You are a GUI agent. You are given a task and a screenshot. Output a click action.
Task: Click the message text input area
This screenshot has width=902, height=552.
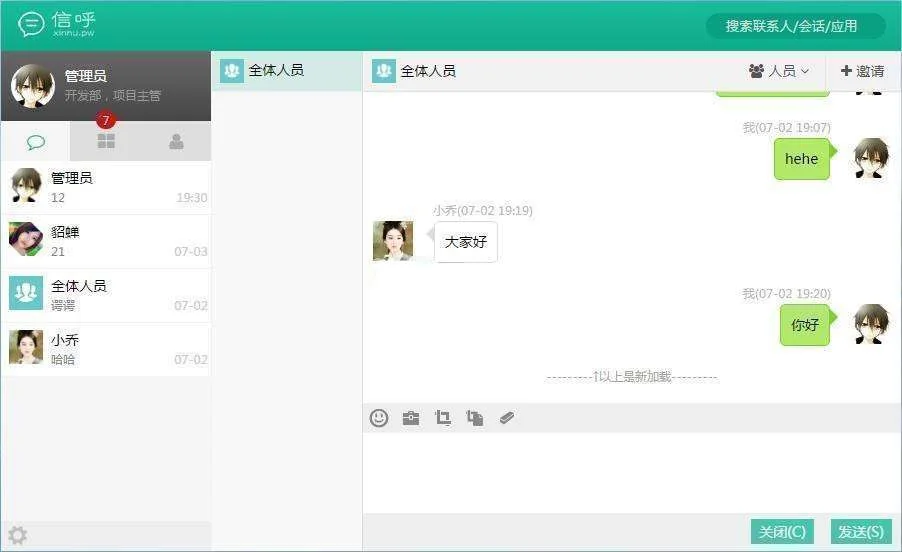630,472
